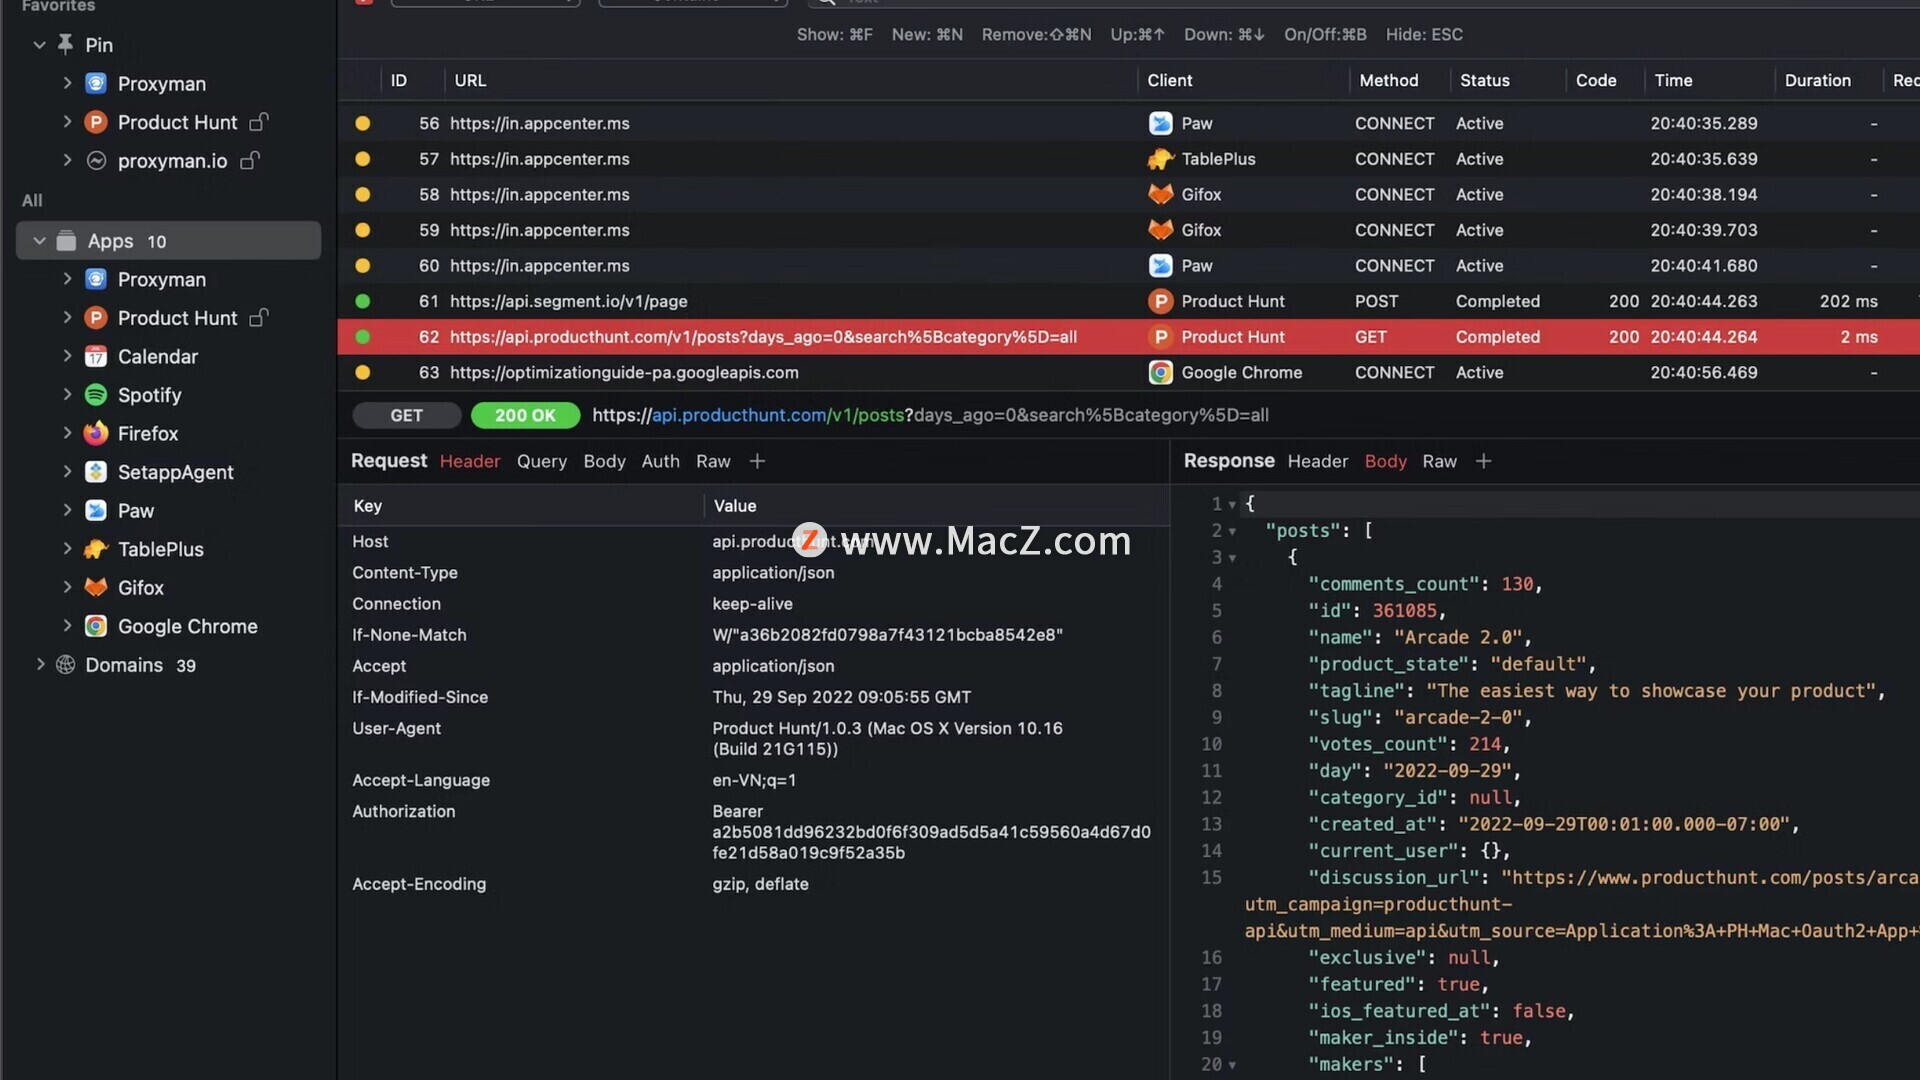Screen dimensions: 1920x1080
Task: Click the "tagline" line in JSON response
Action: click(1596, 691)
